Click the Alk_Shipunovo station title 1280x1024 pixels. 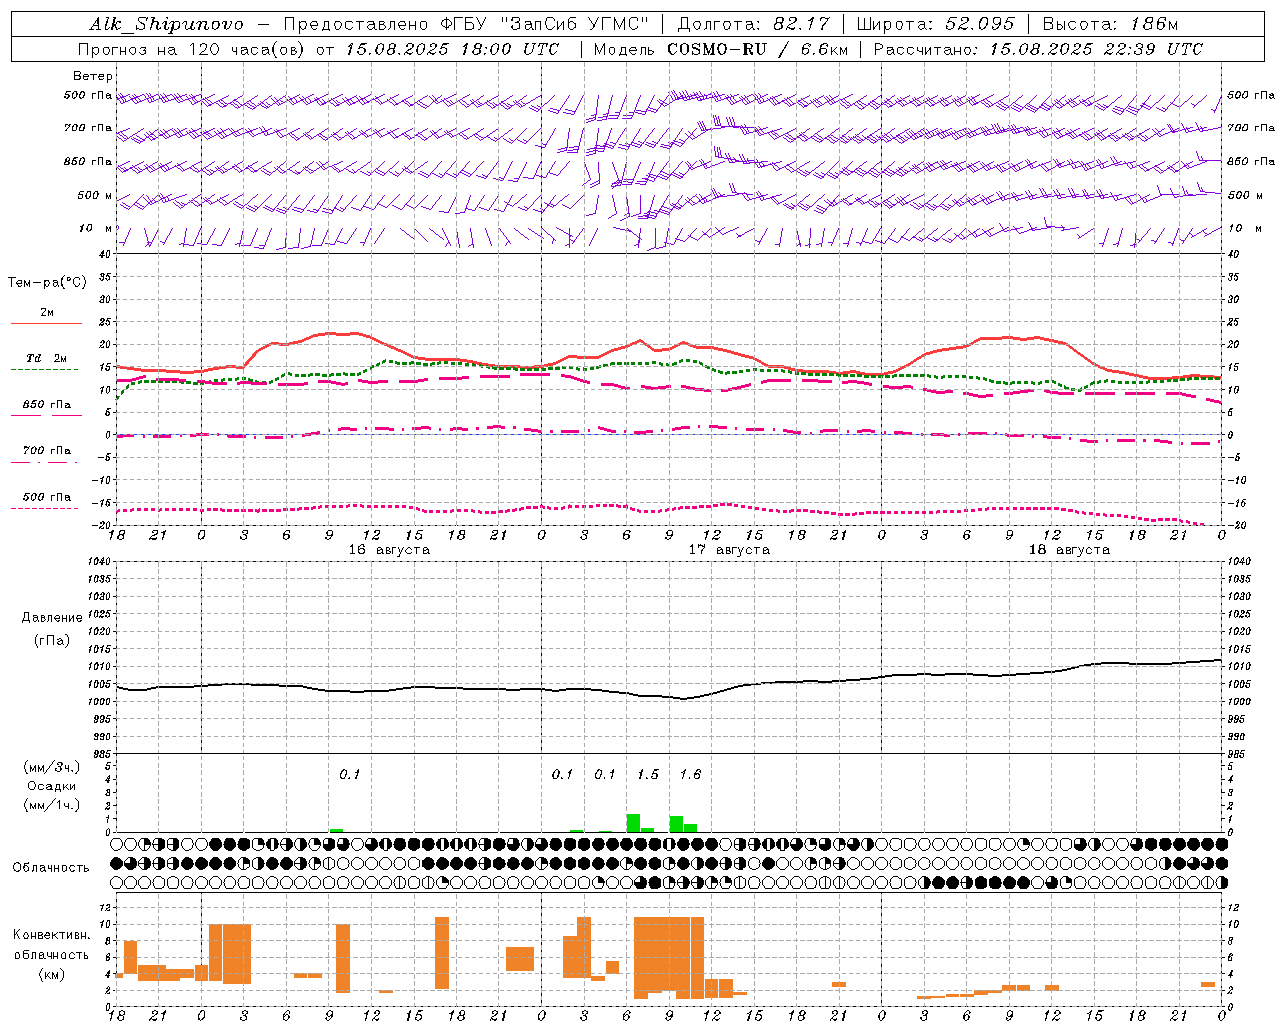tap(166, 24)
